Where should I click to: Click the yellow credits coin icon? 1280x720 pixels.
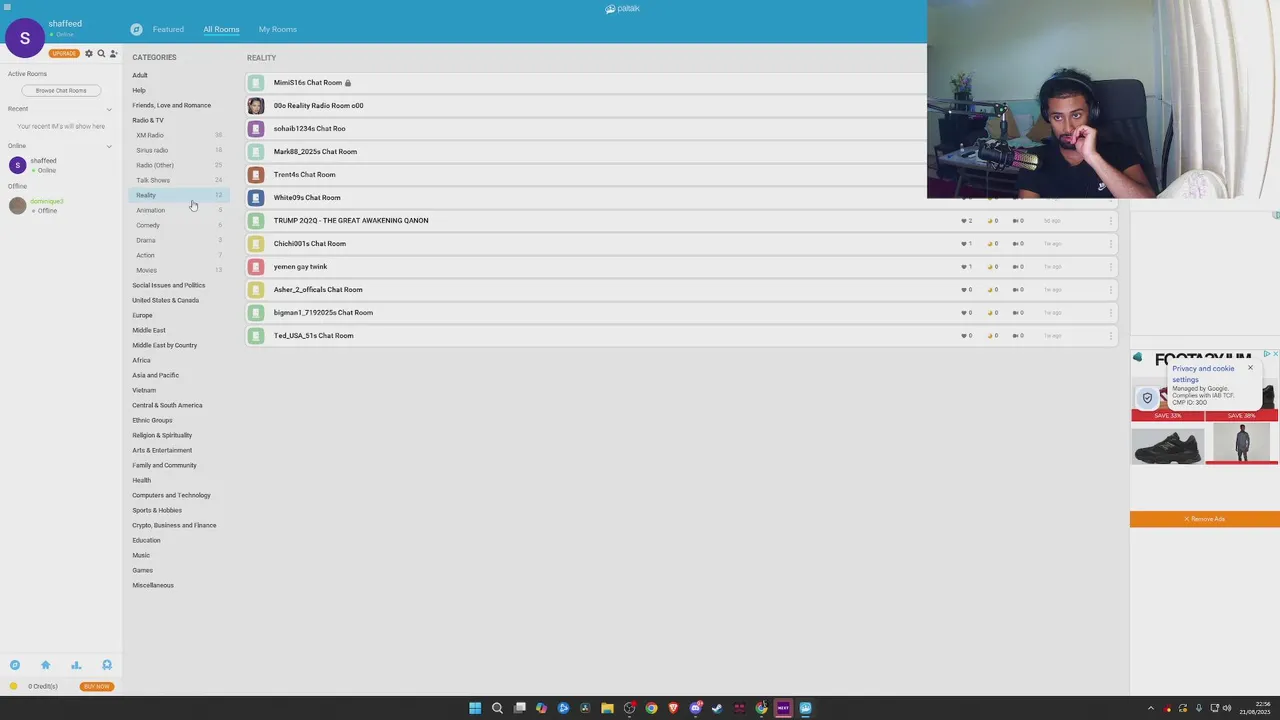coord(13,686)
